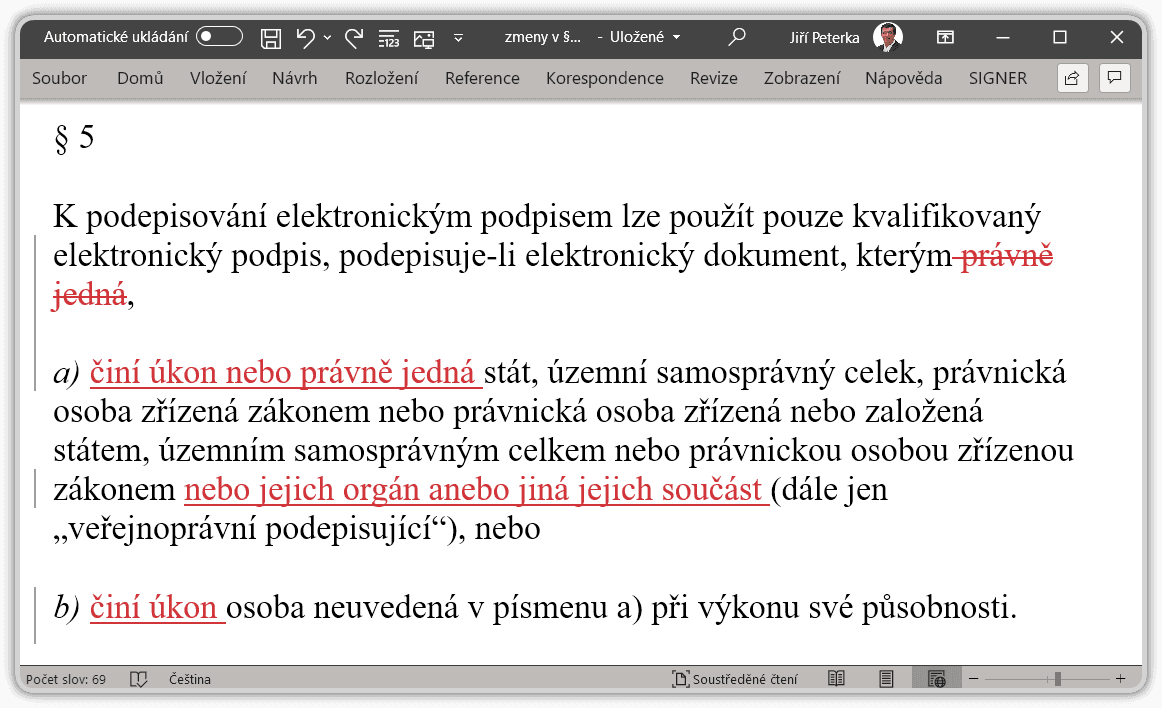Click the '§ 5' heading text
1162x708 pixels.
[74, 137]
